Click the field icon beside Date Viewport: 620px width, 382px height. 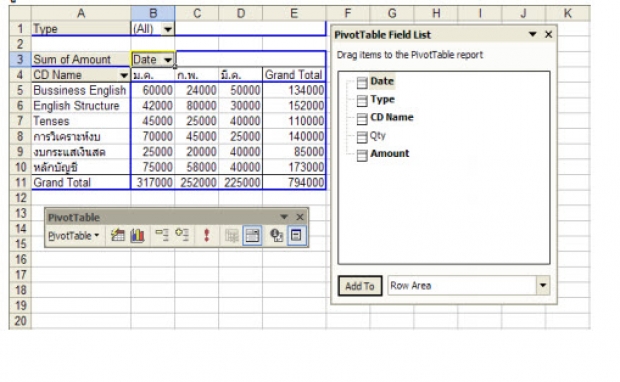pyautogui.click(x=362, y=83)
